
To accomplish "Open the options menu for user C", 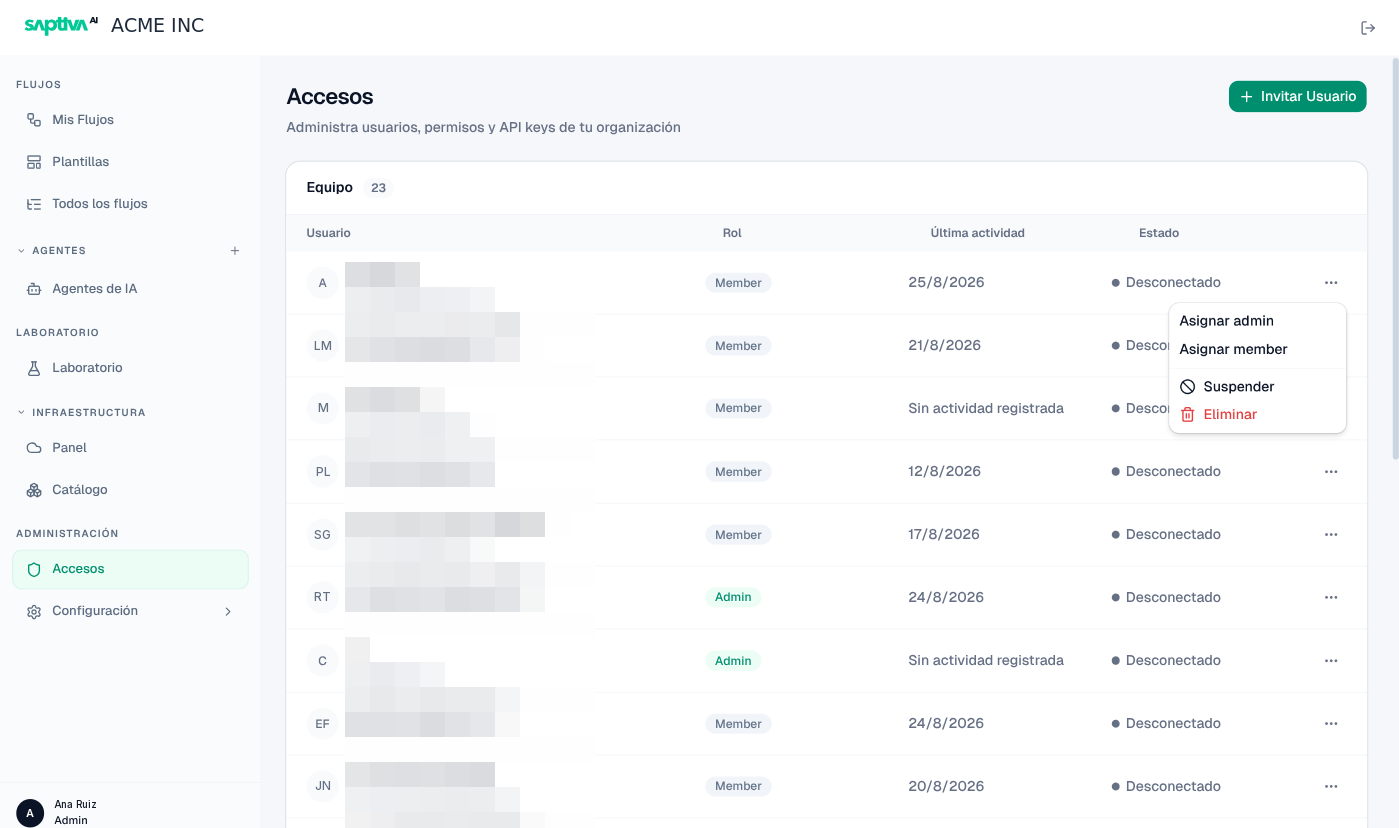I will click(x=1331, y=661).
